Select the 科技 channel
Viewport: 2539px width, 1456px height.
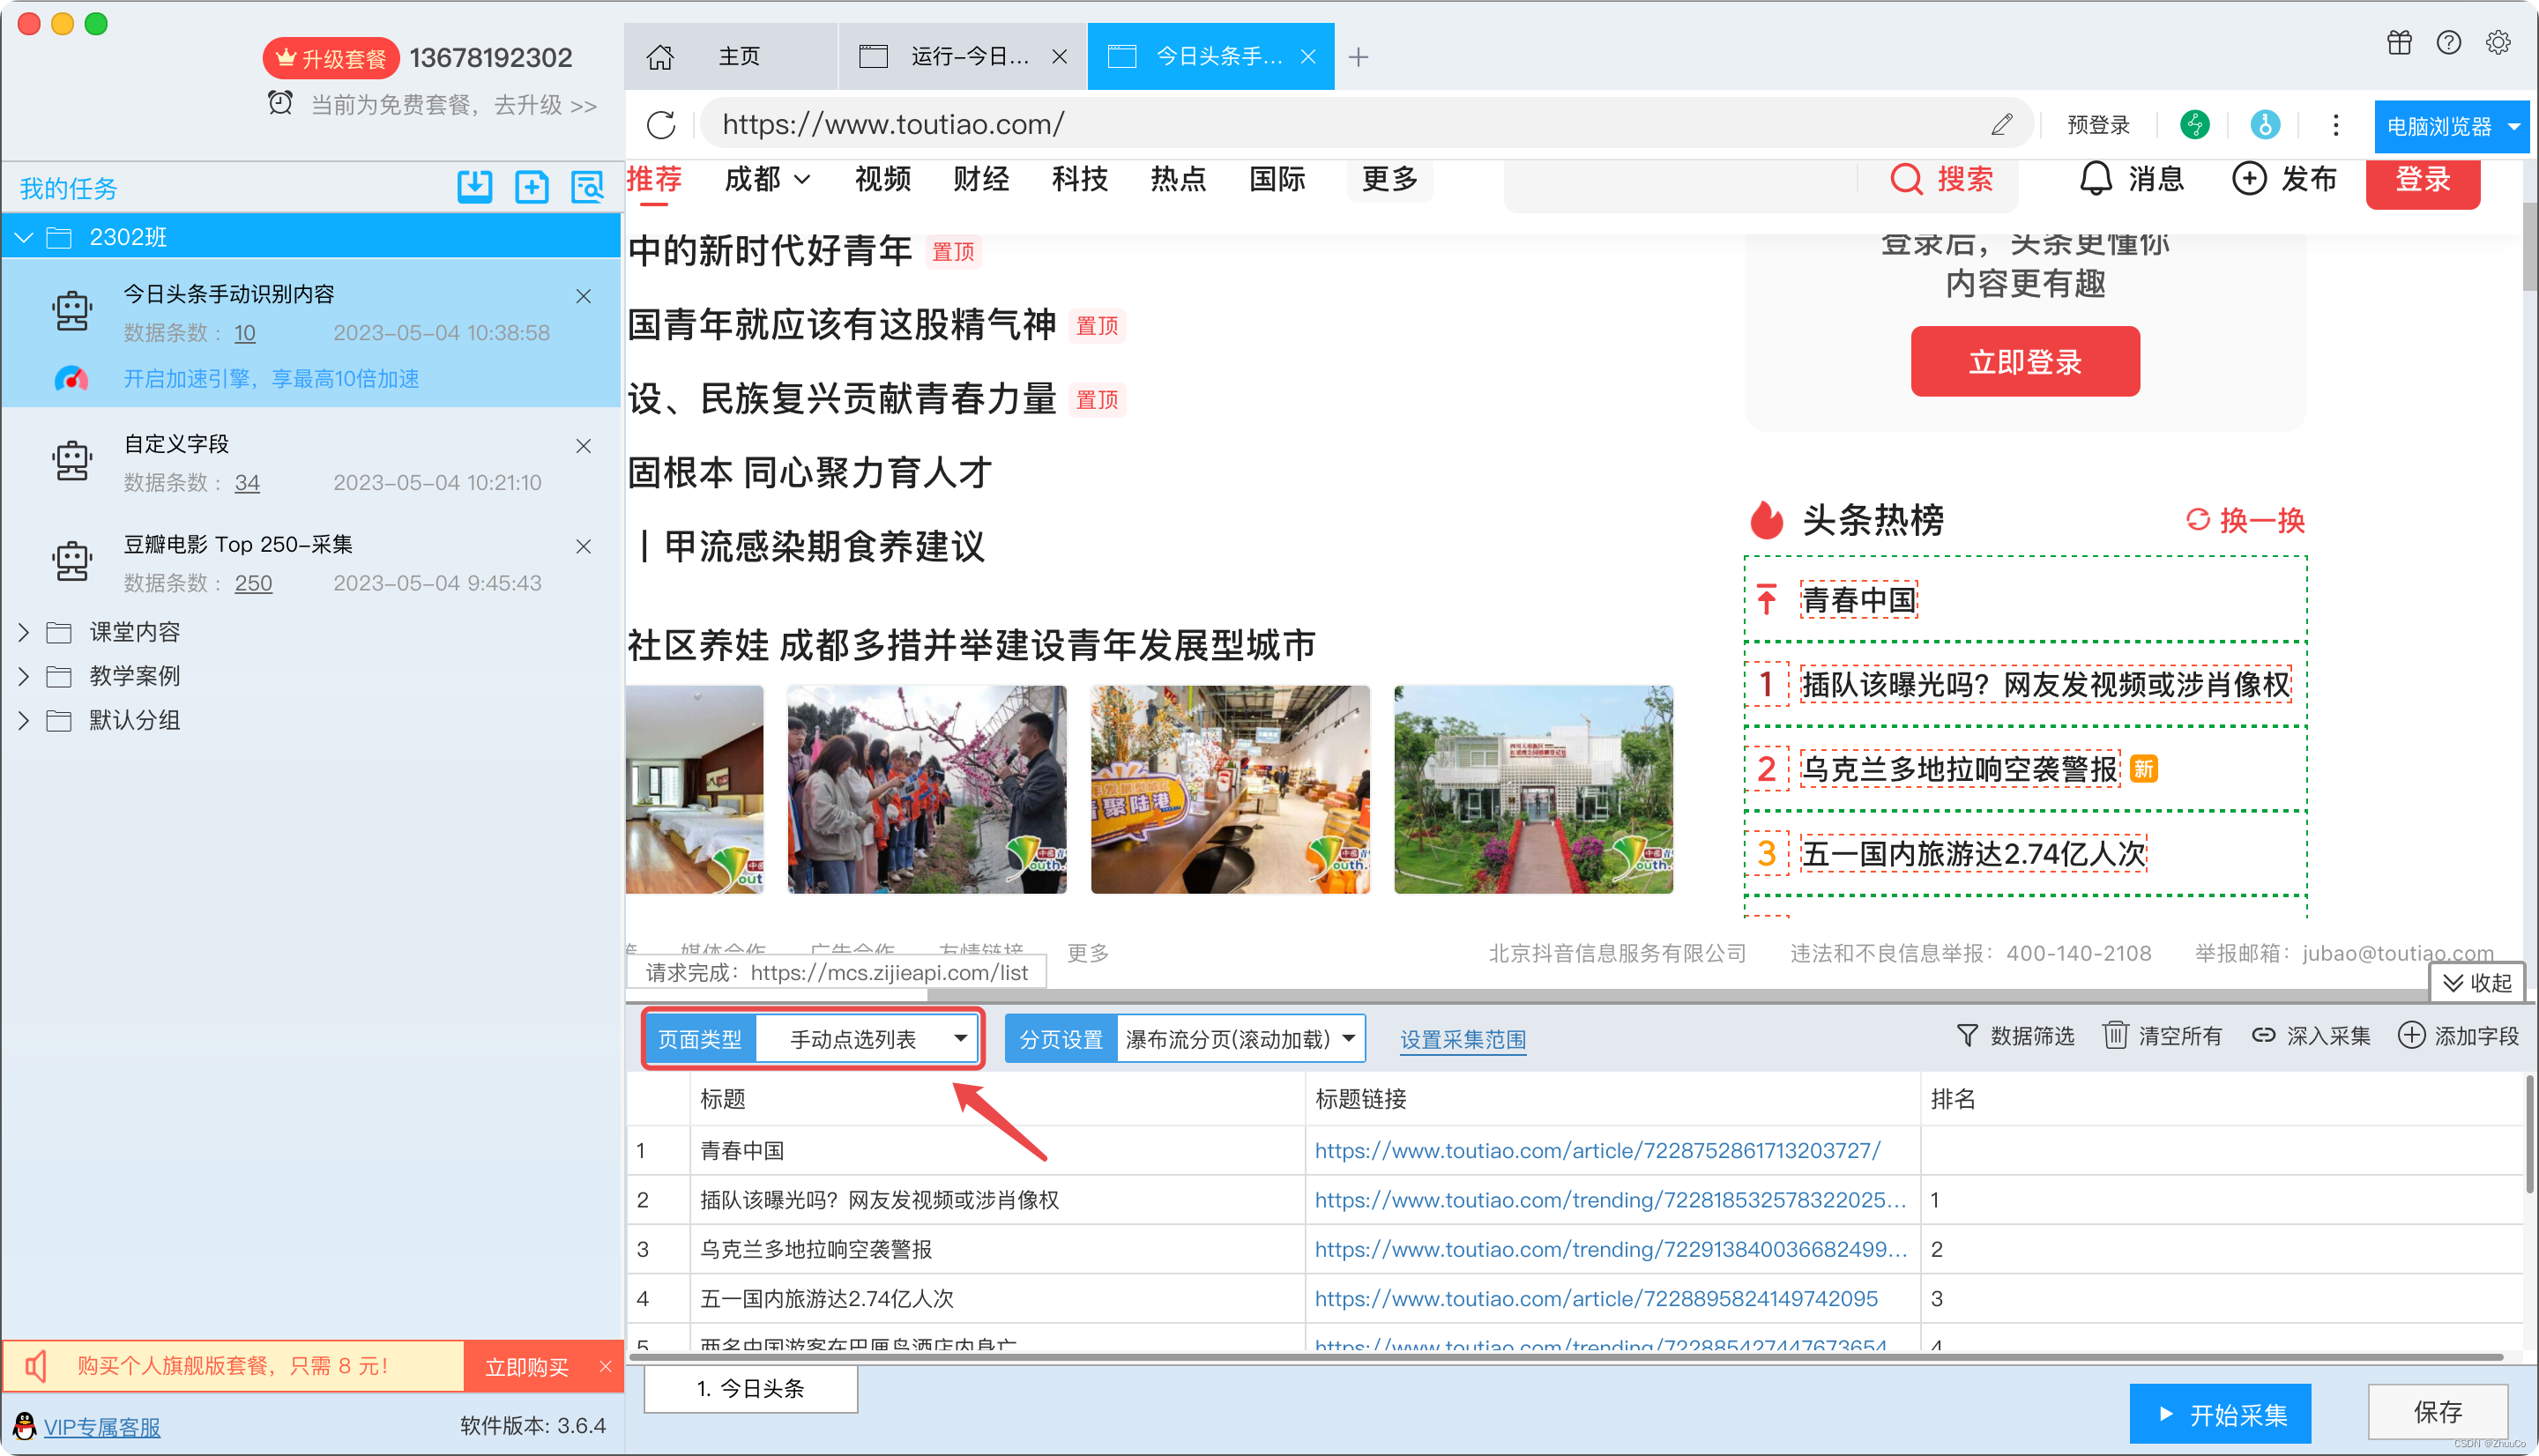coord(1079,179)
